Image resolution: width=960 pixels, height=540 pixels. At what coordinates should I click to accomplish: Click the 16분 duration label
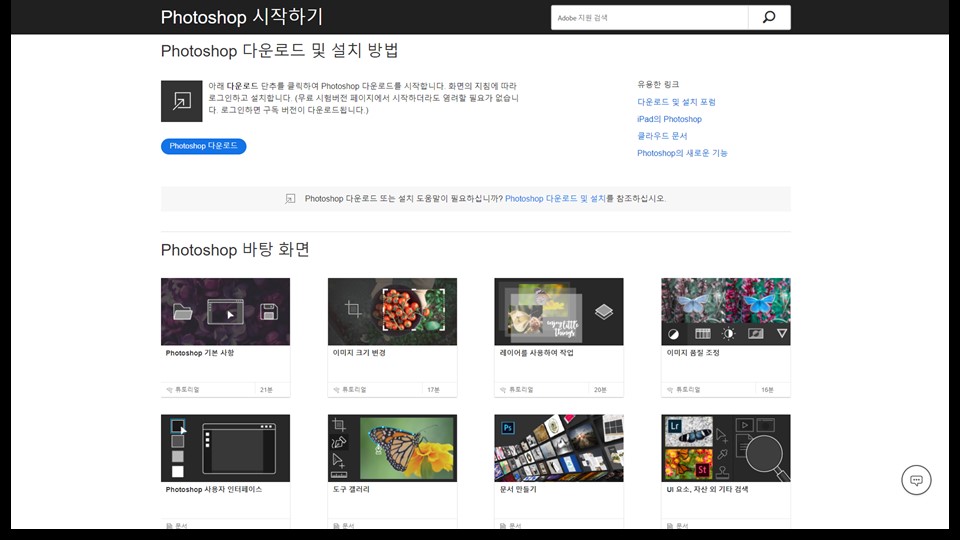(x=767, y=390)
